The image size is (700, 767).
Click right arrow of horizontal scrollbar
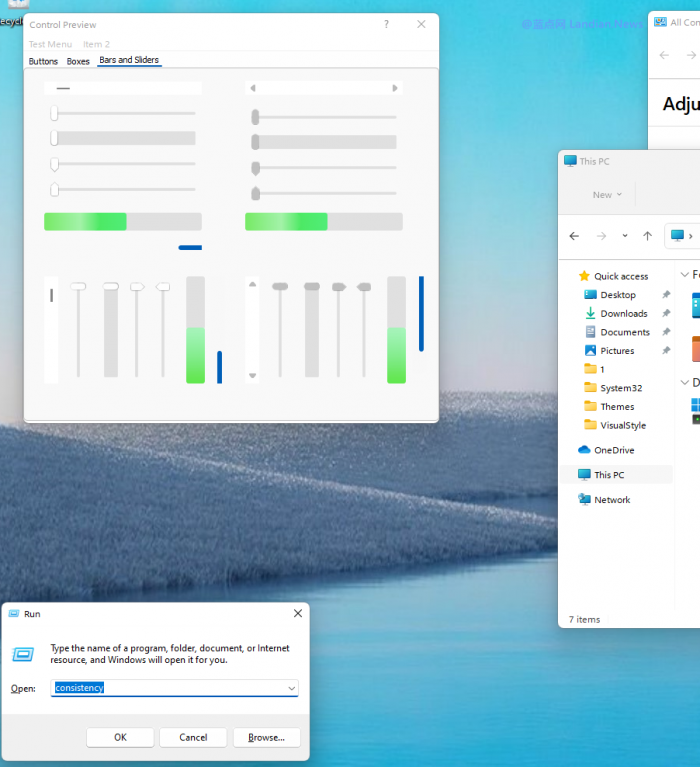tap(395, 88)
